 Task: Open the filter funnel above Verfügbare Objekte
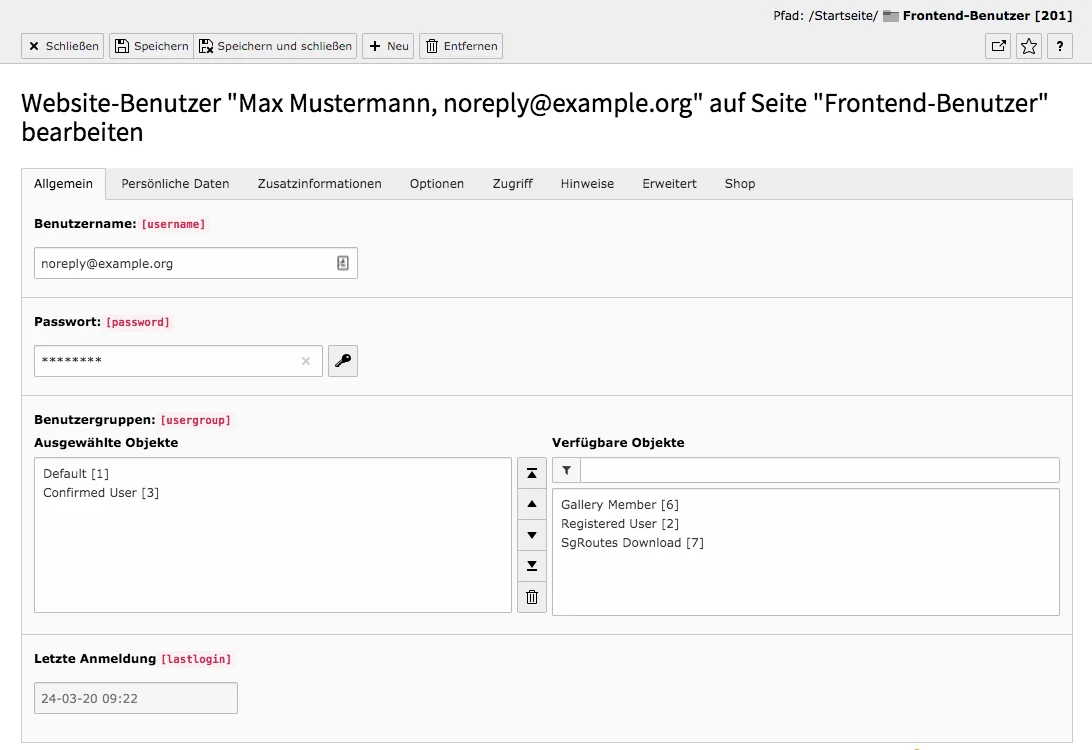click(x=566, y=470)
